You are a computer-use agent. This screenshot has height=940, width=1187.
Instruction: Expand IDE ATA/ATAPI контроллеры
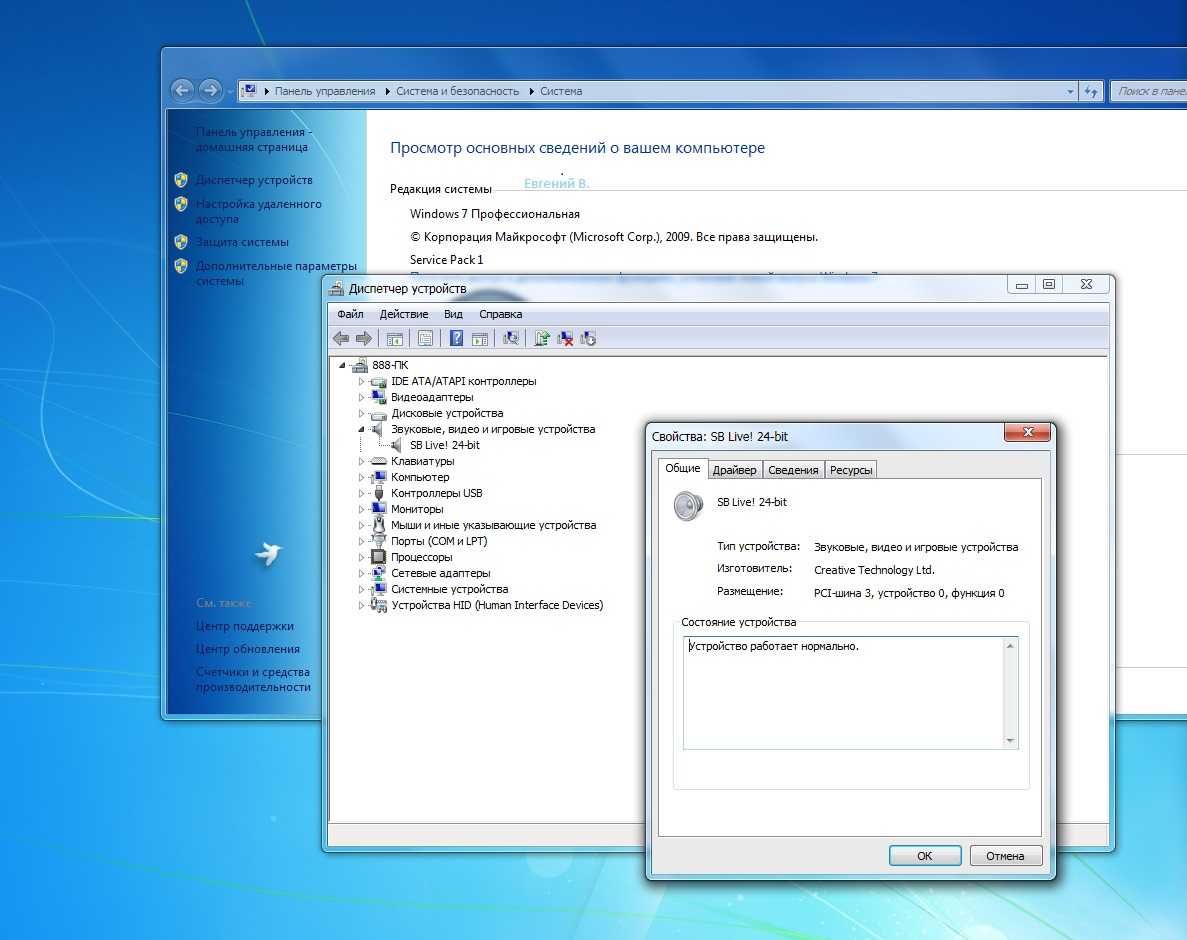coord(361,381)
